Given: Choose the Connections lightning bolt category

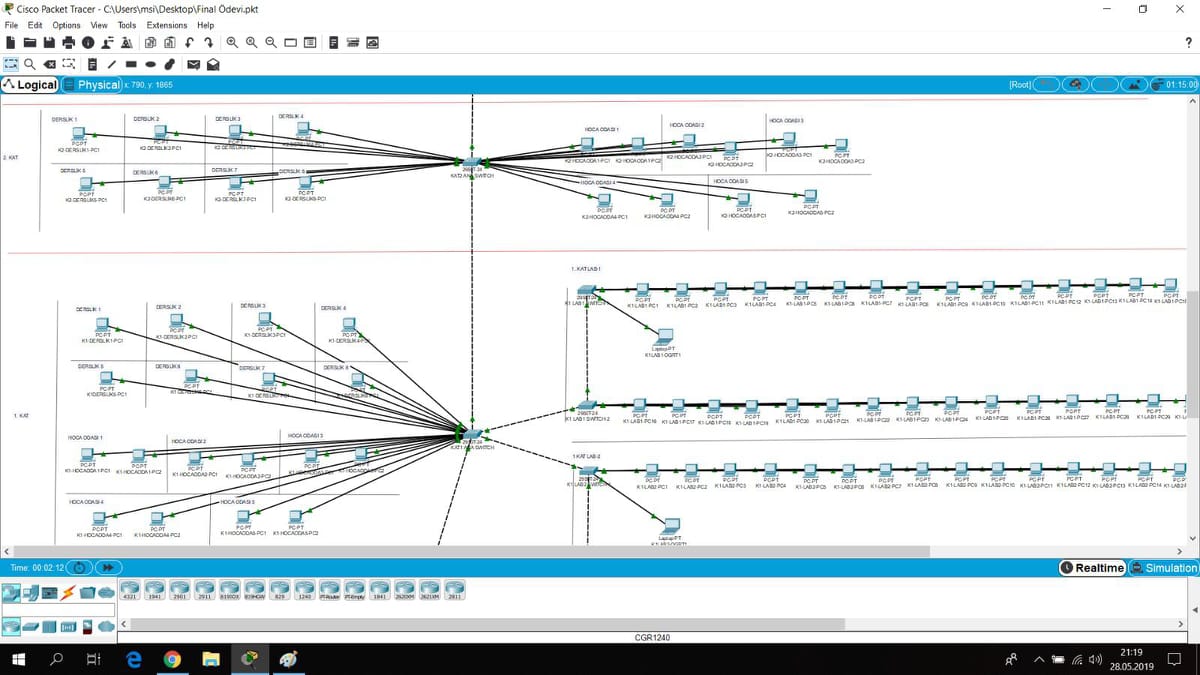Looking at the screenshot, I should pyautogui.click(x=67, y=592).
